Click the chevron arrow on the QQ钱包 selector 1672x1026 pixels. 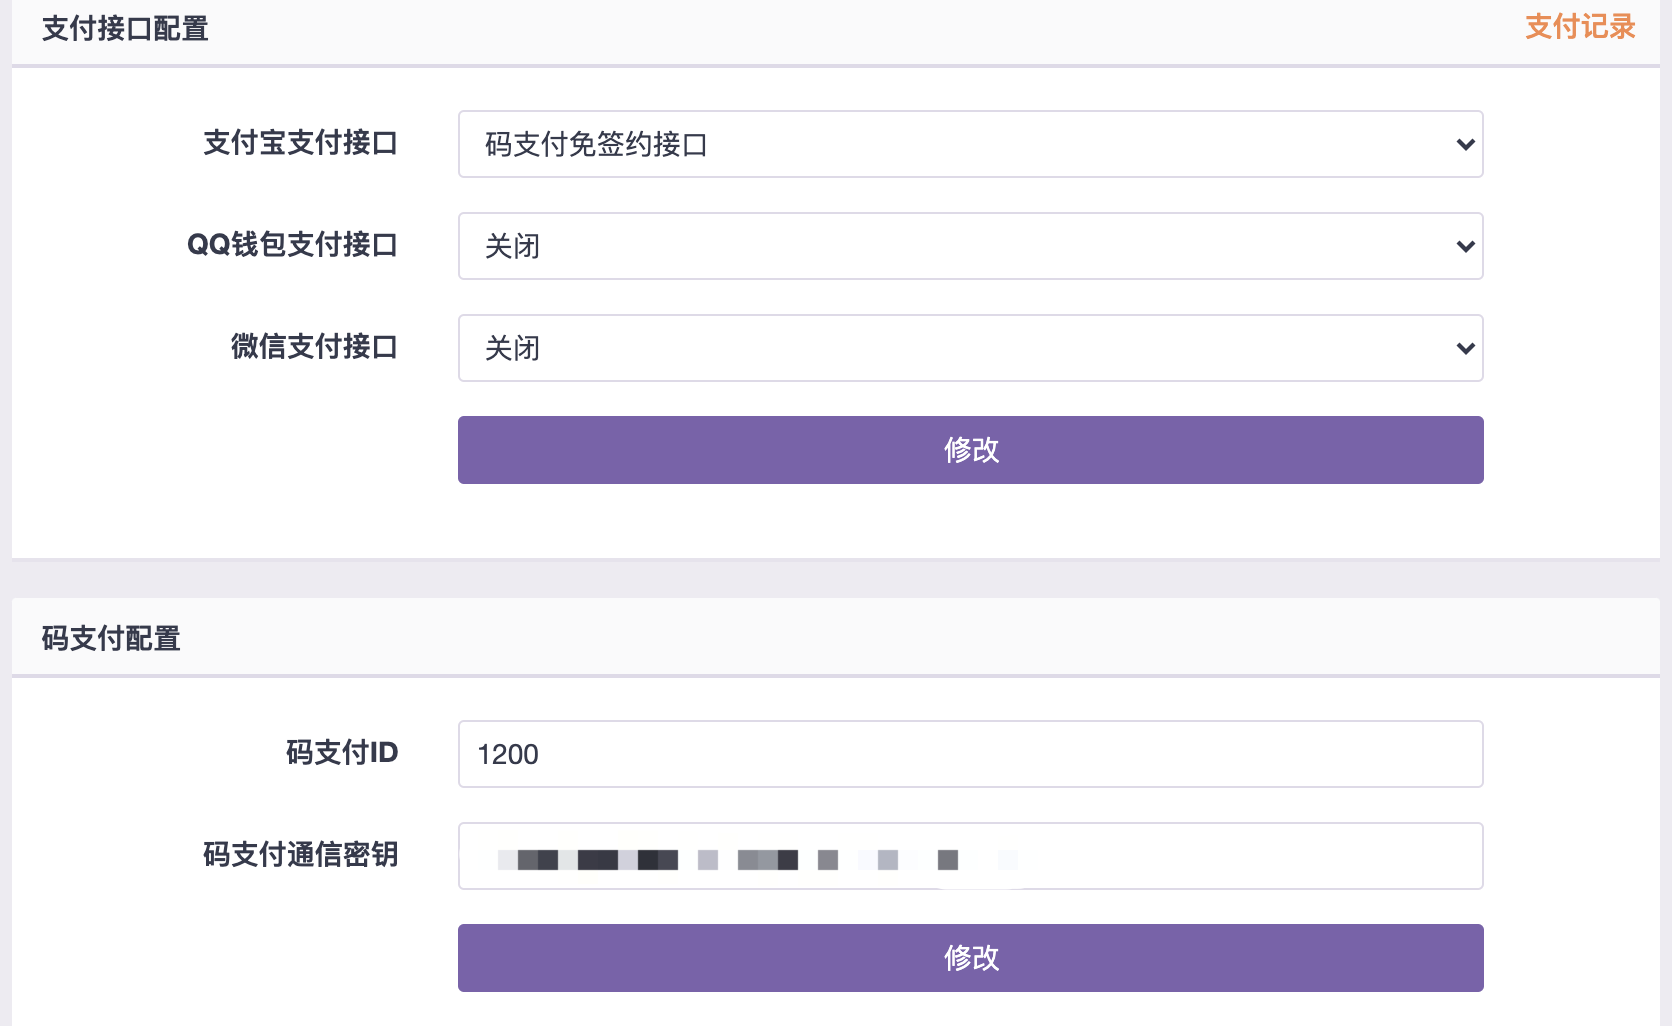(x=1465, y=246)
